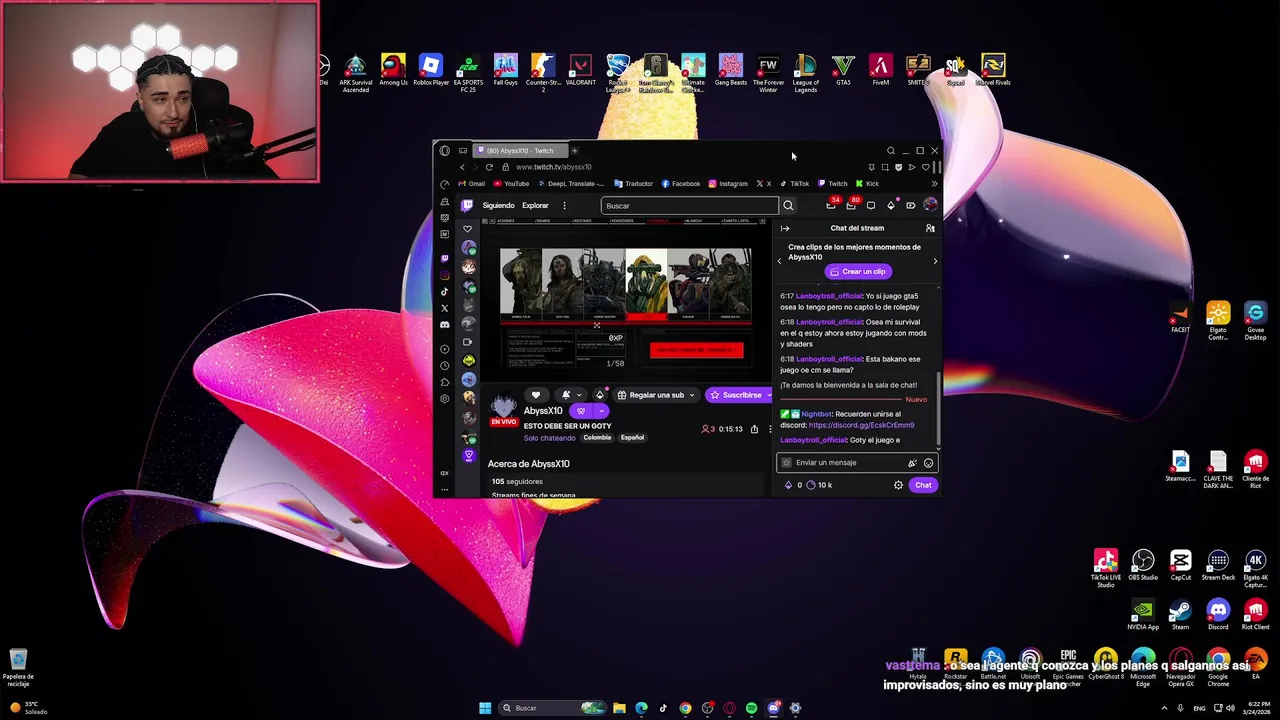The image size is (1280, 720).
Task: Click the Share stream icon
Action: (x=754, y=429)
